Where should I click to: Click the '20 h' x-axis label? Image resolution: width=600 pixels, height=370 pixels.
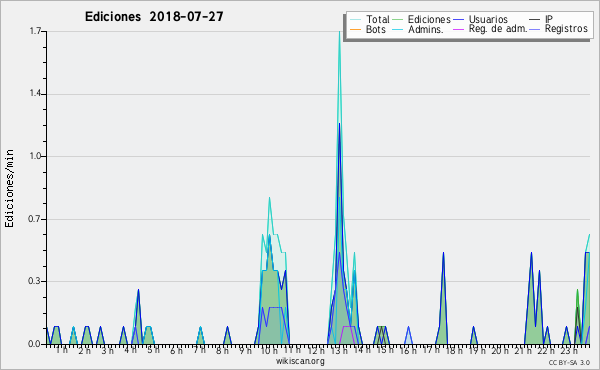click(x=500, y=350)
